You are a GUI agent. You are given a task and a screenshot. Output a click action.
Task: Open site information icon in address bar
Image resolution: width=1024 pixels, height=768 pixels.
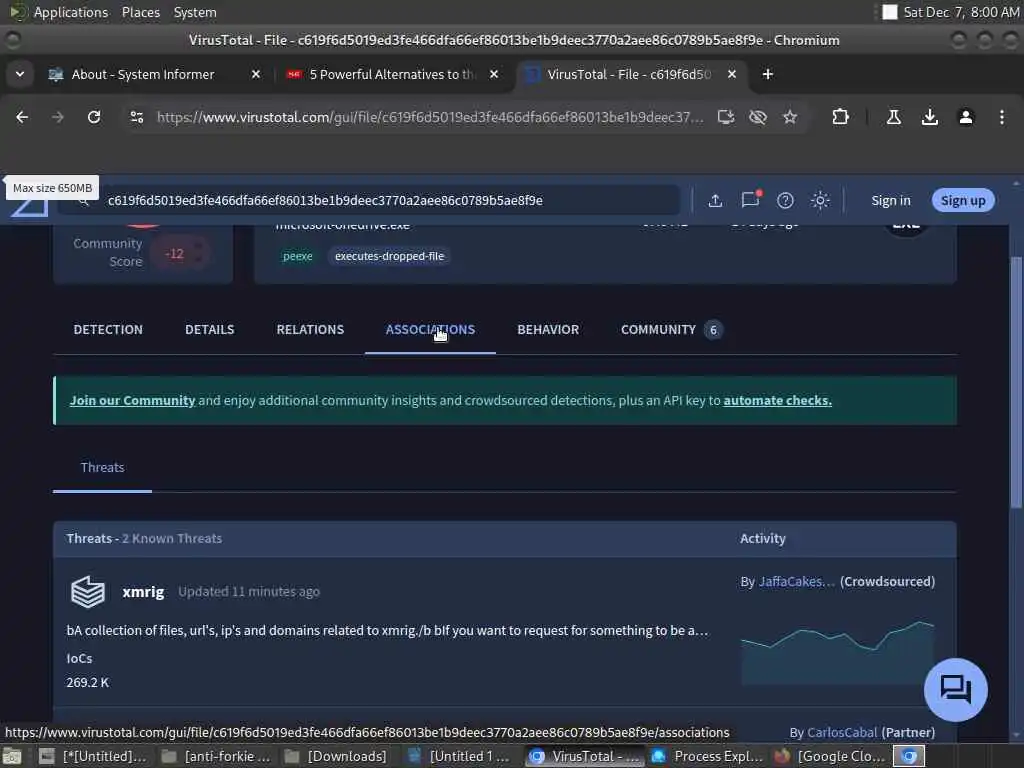coord(136,117)
